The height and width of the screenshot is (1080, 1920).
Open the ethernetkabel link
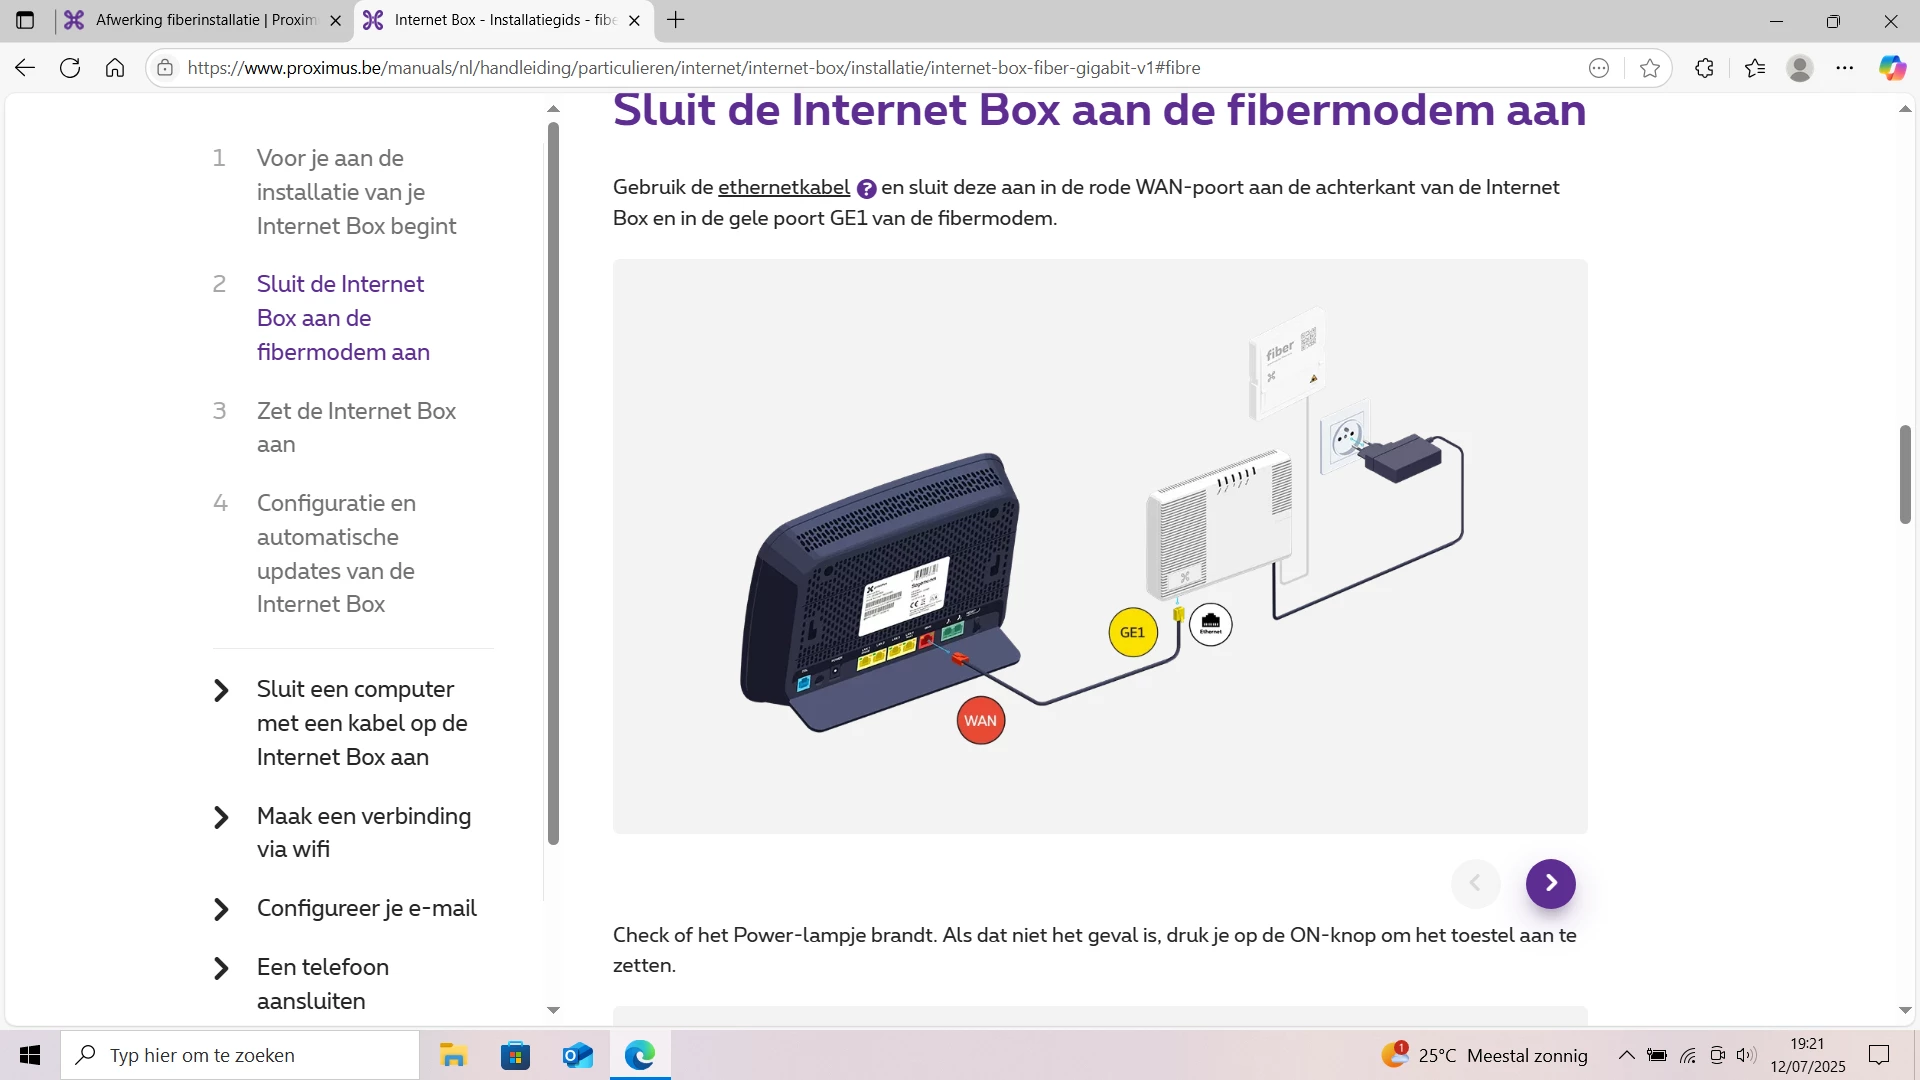point(783,187)
